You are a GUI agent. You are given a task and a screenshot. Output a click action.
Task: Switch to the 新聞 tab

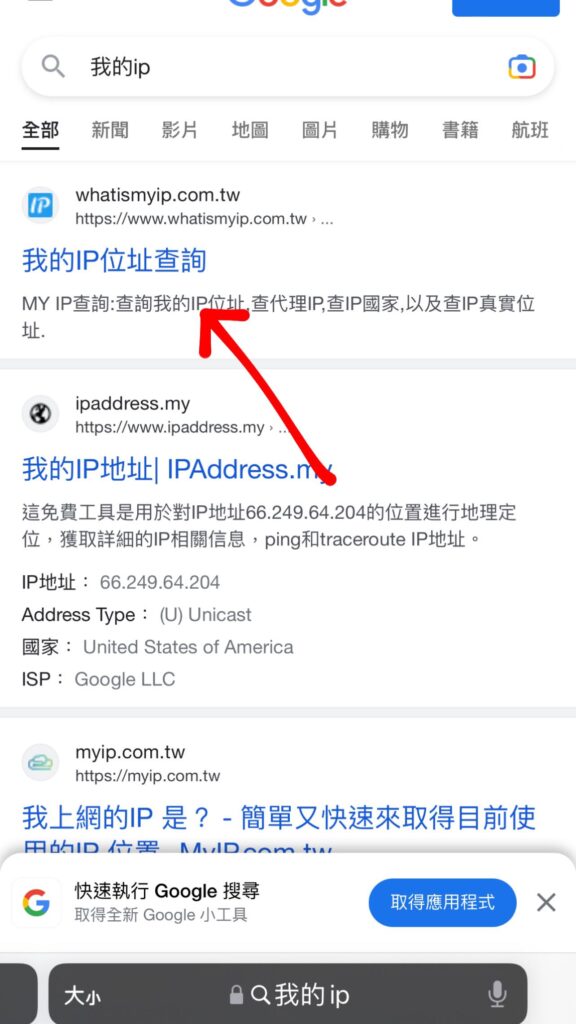point(110,131)
